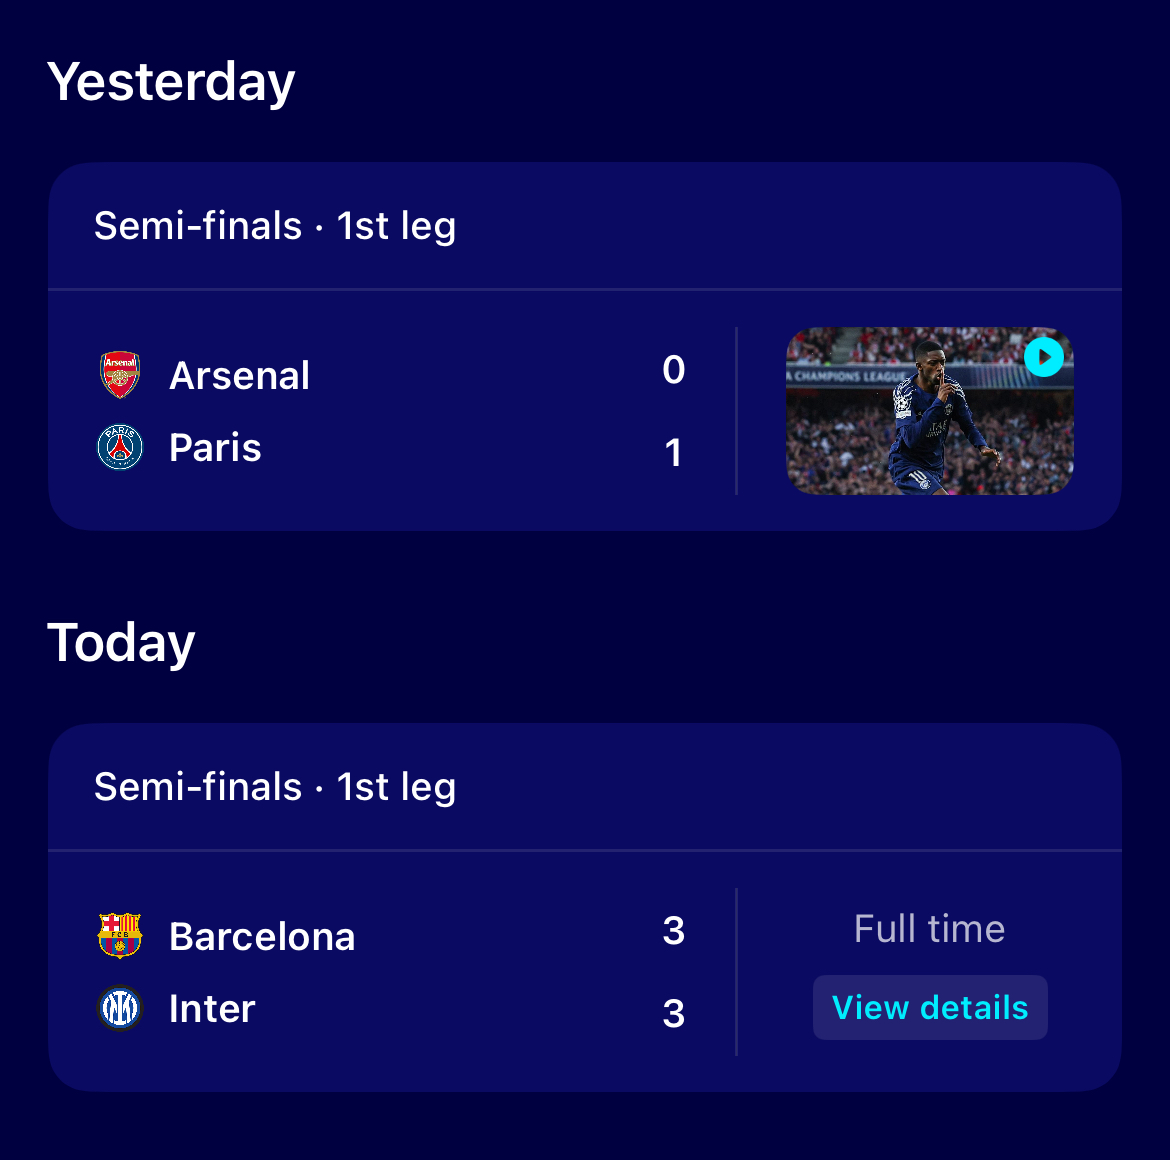Viewport: 1170px width, 1160px height.
Task: Click the Yesterday section heading
Action: tap(171, 82)
